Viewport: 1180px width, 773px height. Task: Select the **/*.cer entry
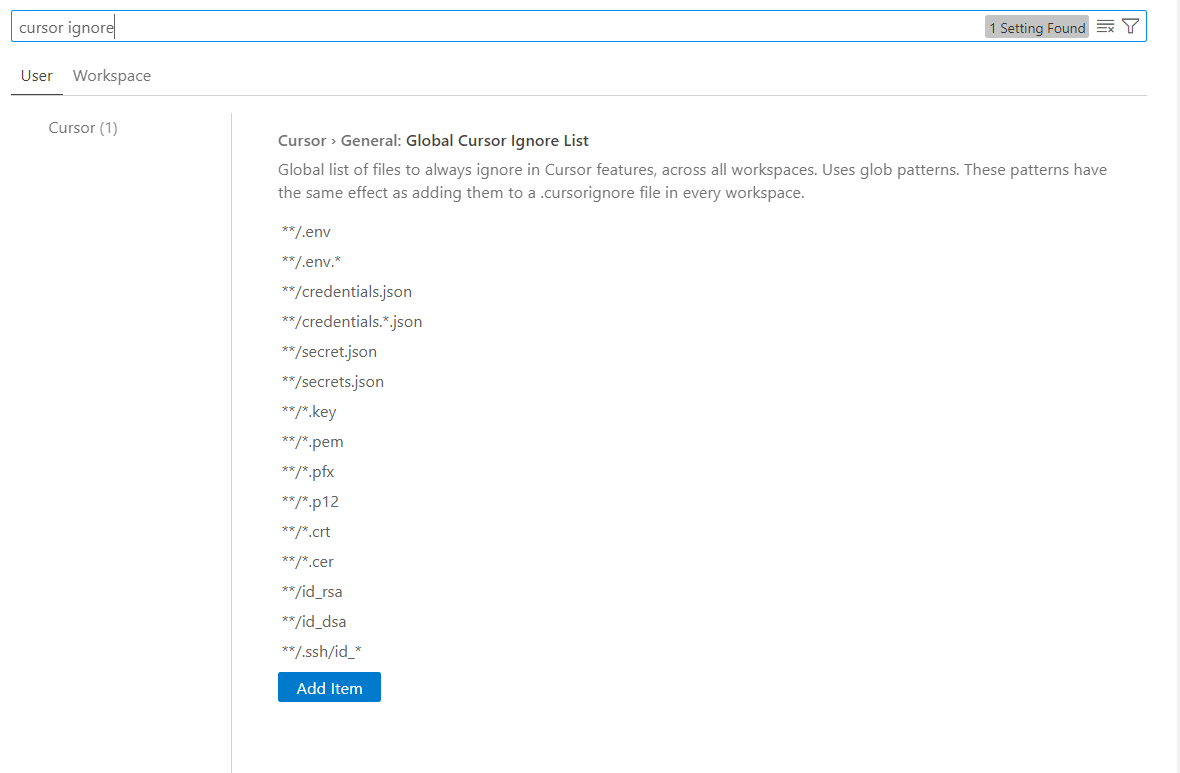coord(307,562)
